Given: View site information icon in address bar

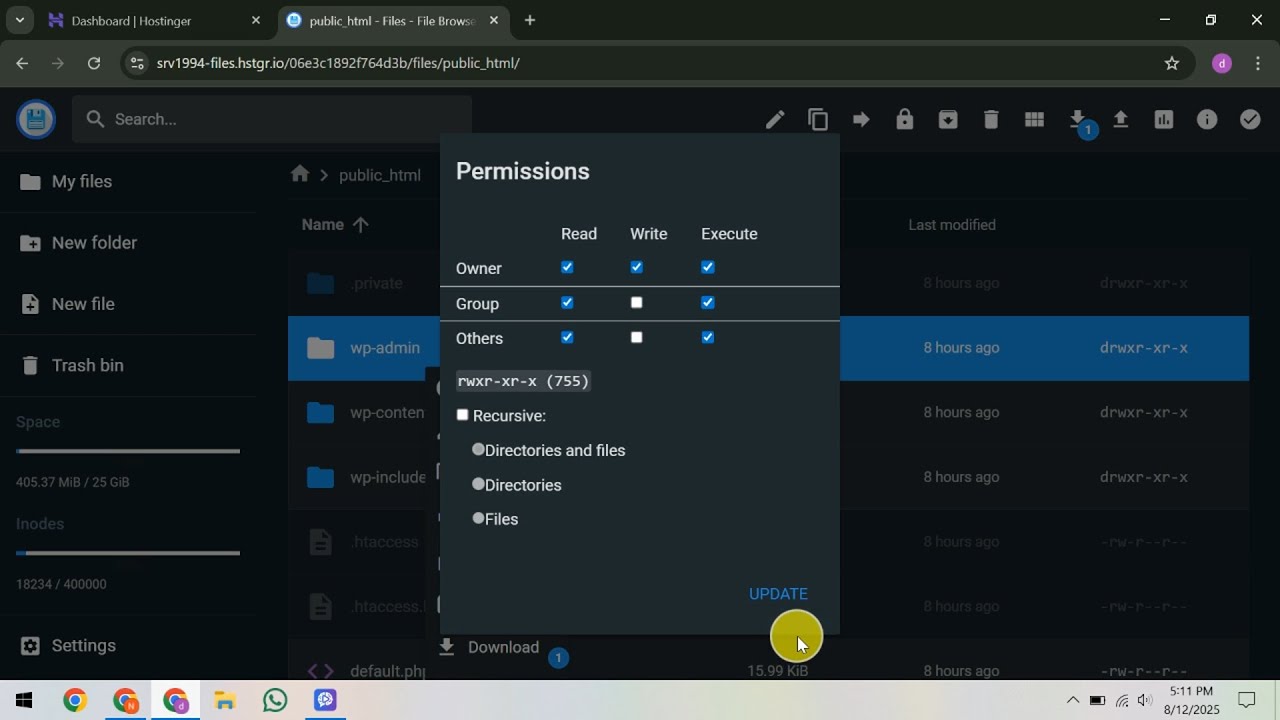Looking at the screenshot, I should pyautogui.click(x=138, y=63).
